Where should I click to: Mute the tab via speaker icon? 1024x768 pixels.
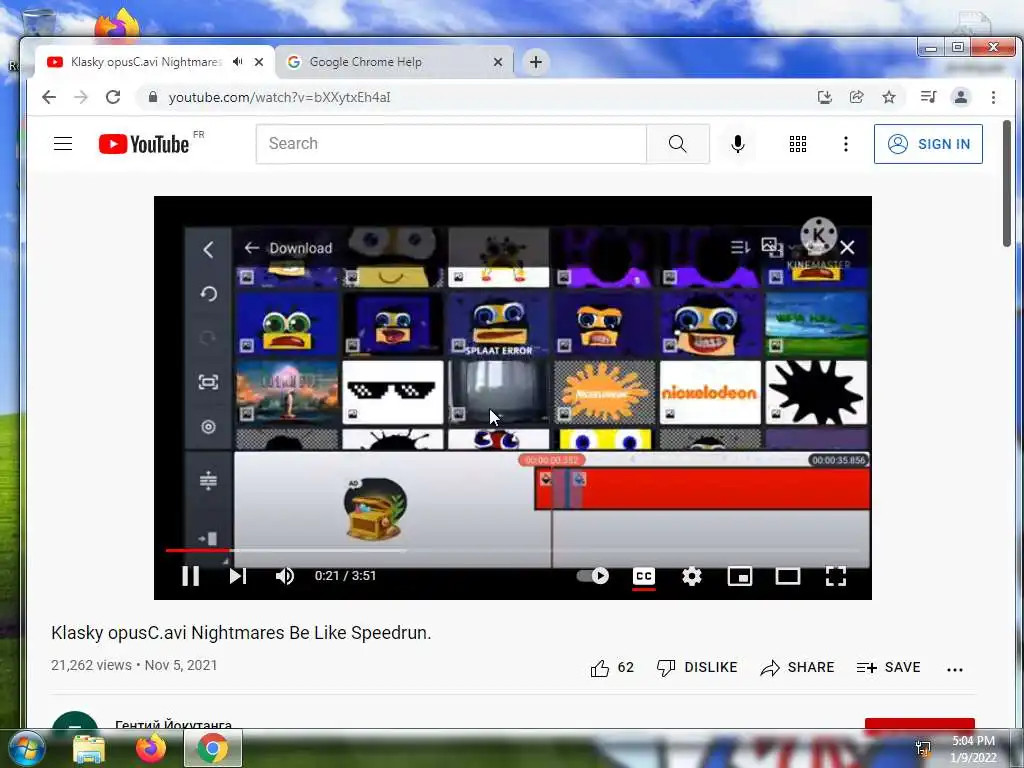click(x=238, y=61)
